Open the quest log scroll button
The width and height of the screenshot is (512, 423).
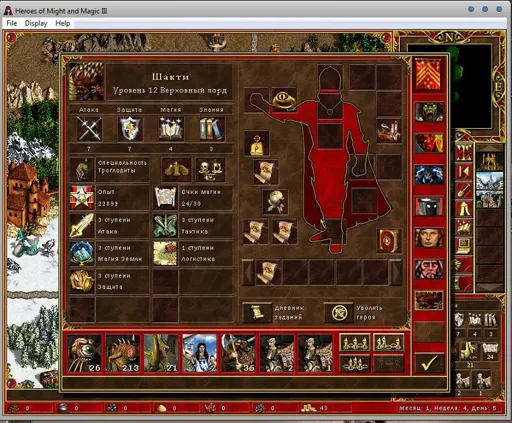point(257,312)
